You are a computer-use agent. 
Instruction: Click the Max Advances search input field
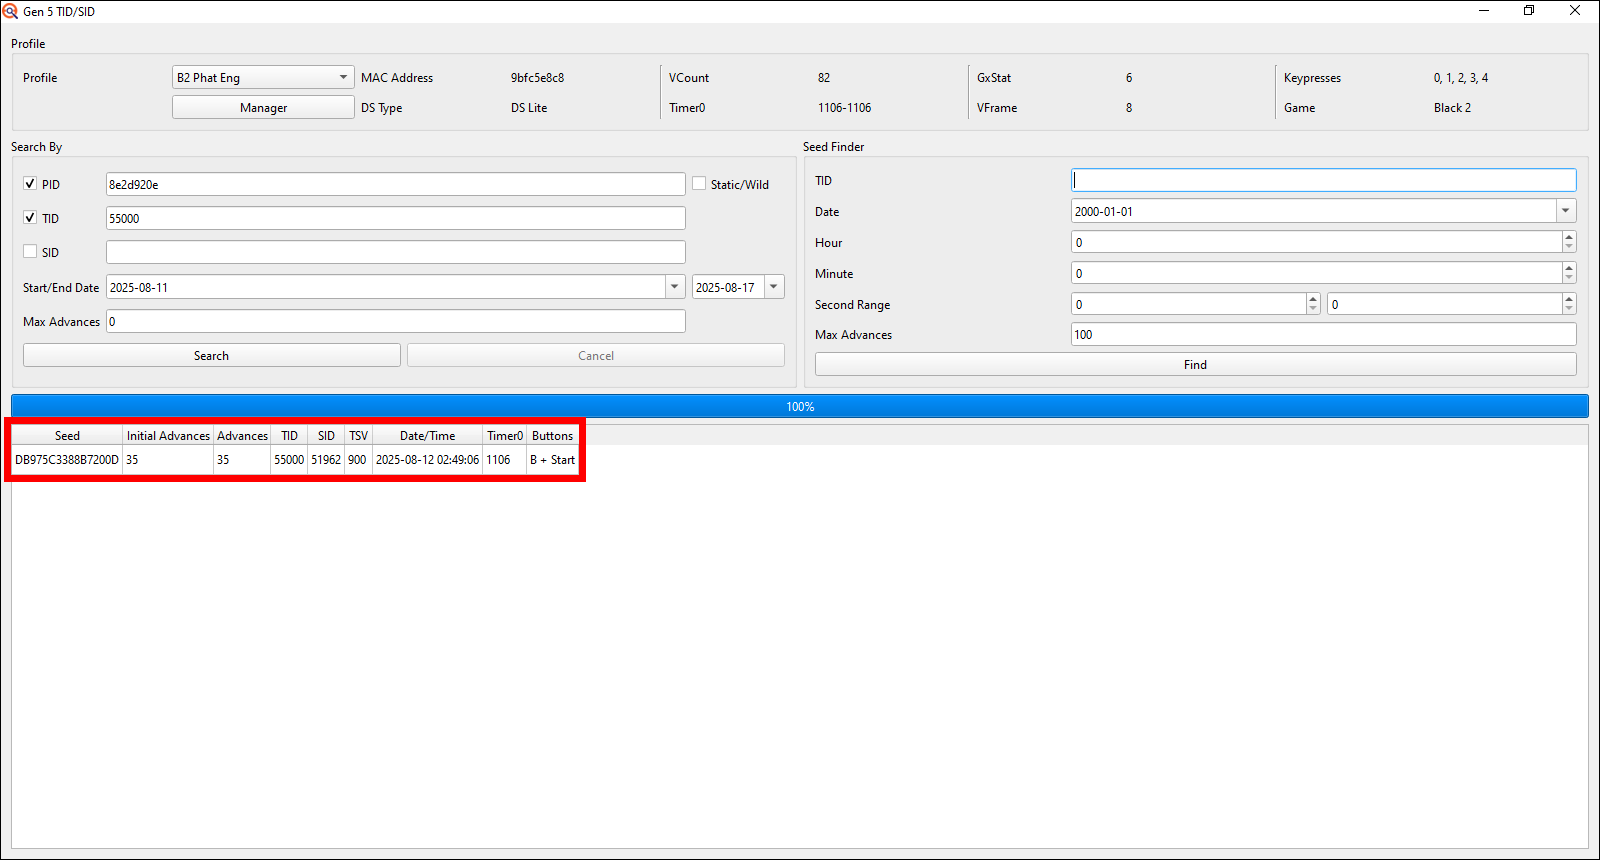coord(395,321)
